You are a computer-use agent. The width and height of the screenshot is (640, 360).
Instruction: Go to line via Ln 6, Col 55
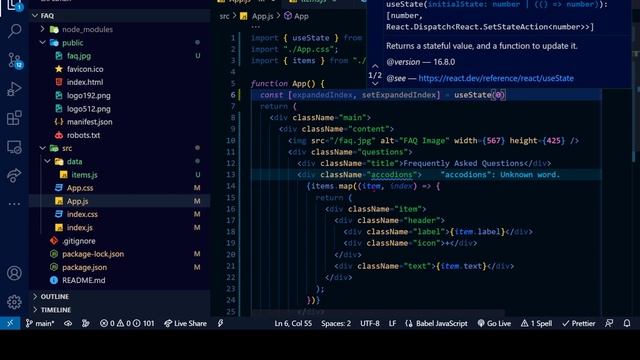click(293, 323)
